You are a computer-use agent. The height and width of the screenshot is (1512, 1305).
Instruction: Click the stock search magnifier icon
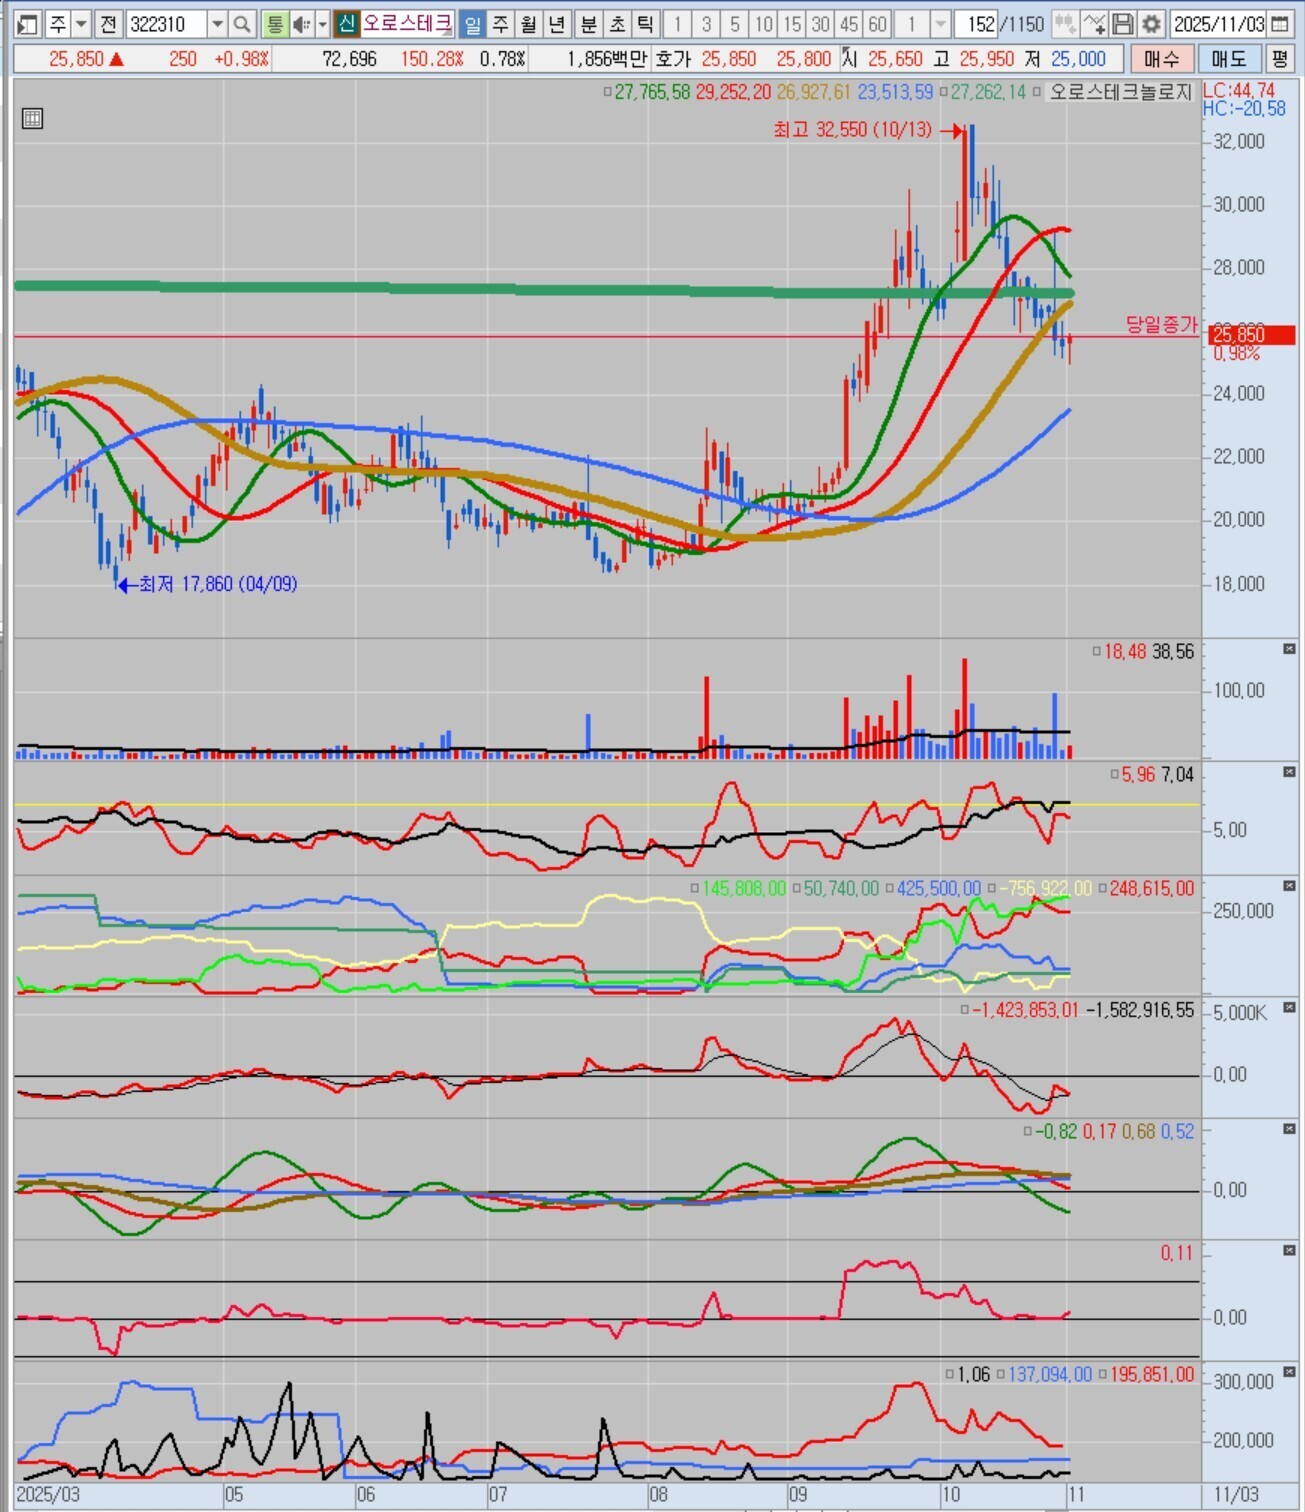pyautogui.click(x=242, y=24)
